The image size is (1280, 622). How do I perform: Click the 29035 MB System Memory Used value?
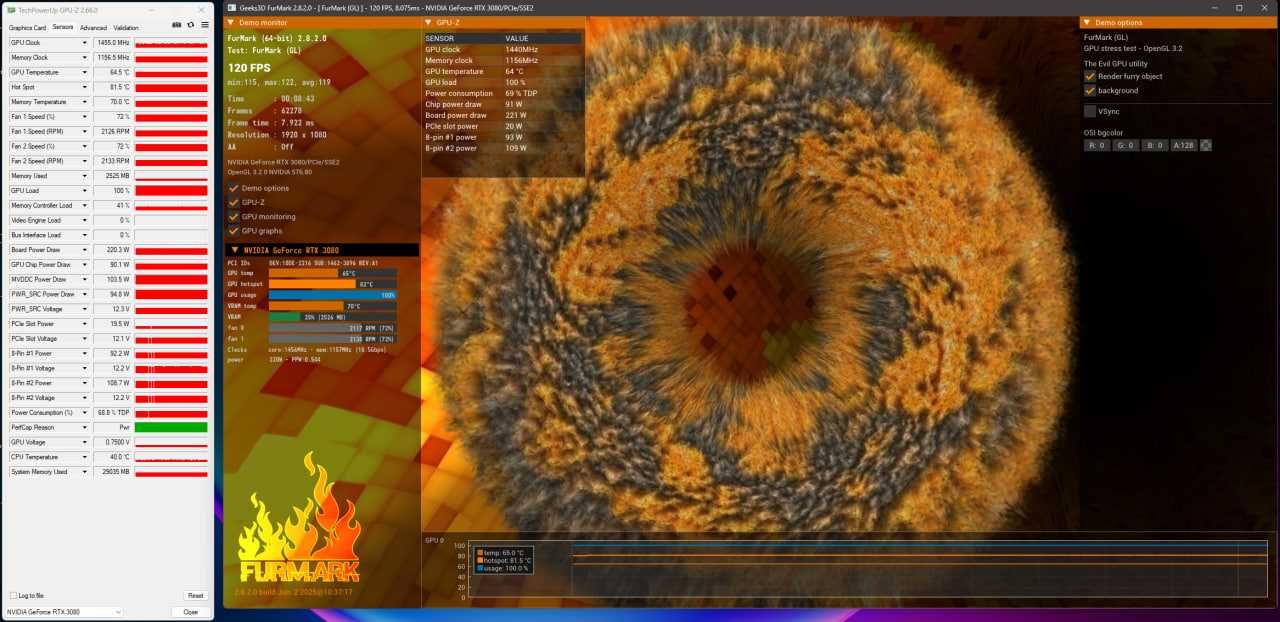(112, 471)
